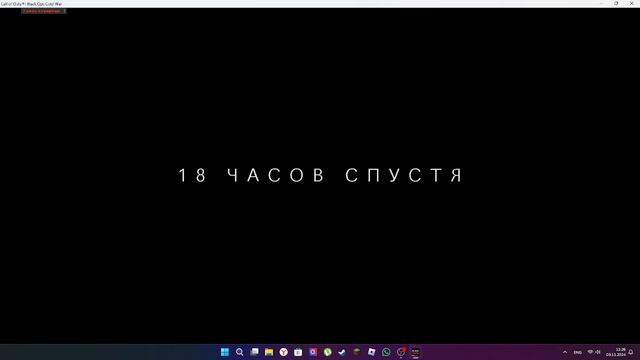The width and height of the screenshot is (640, 360).
Task: Open WhatsApp from the taskbar
Action: coord(386,352)
